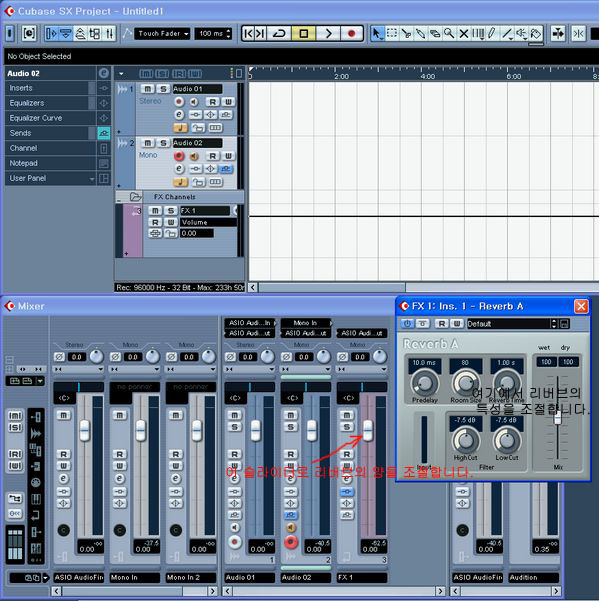
Task: Click the 2:00 mark on timeline ruler
Action: (341, 76)
